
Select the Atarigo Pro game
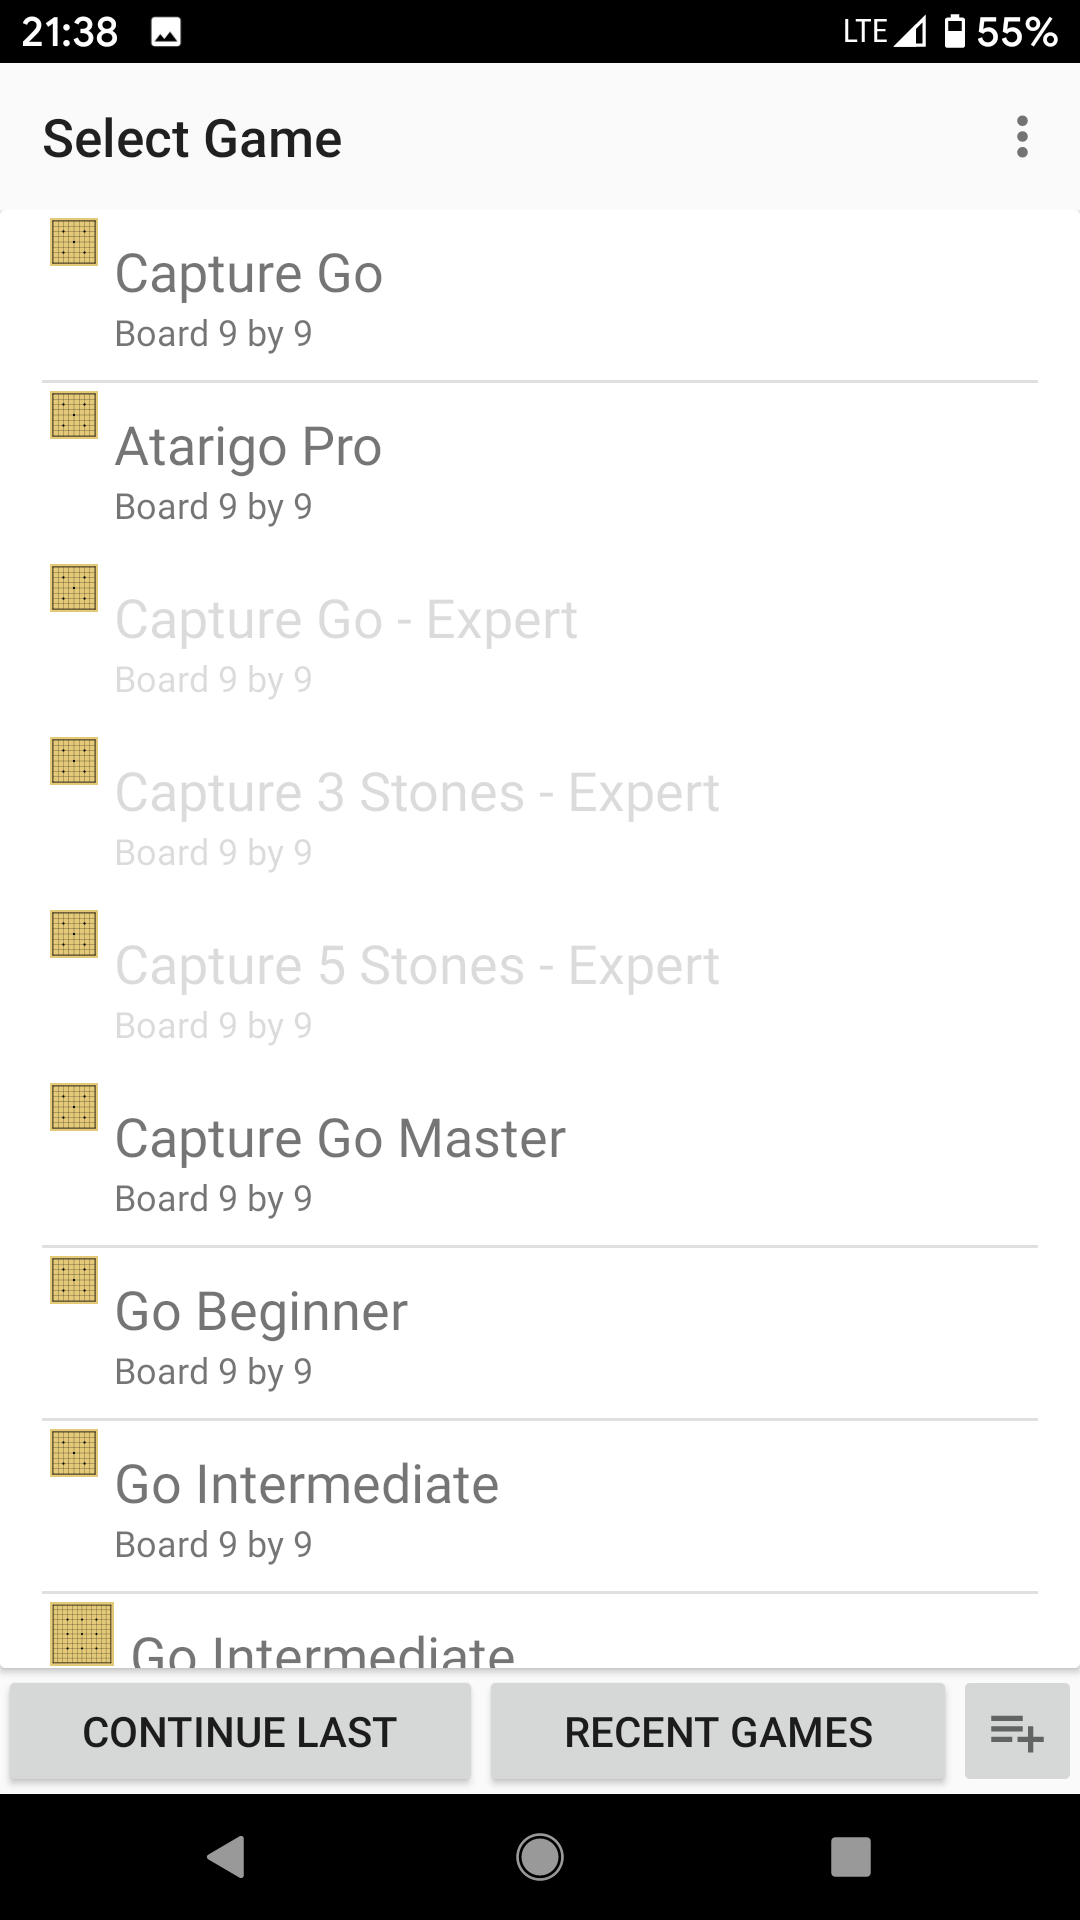click(540, 470)
